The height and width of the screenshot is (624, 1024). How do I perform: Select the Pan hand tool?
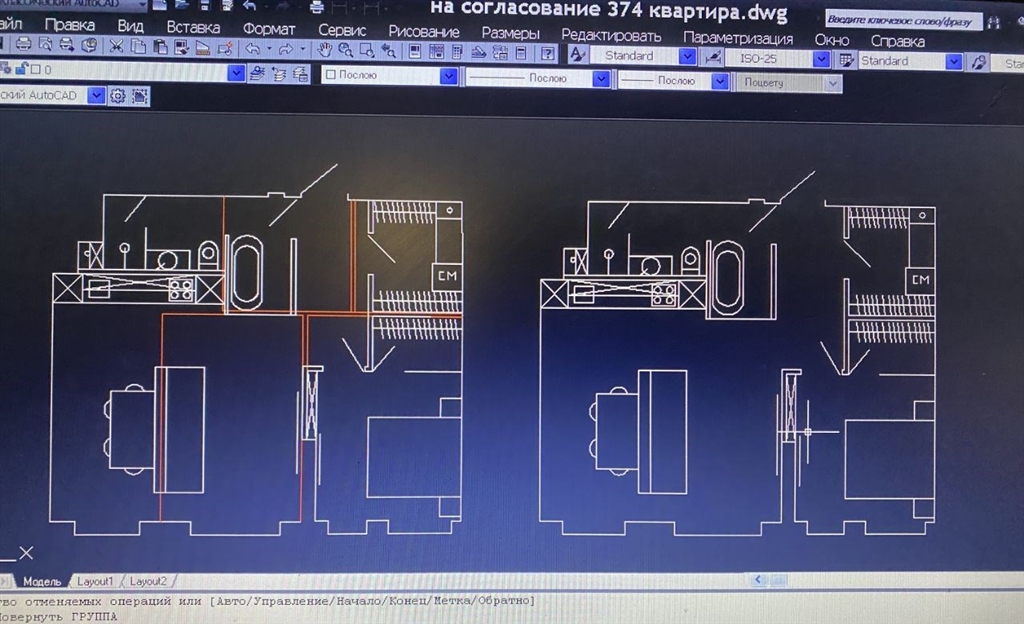[x=325, y=48]
